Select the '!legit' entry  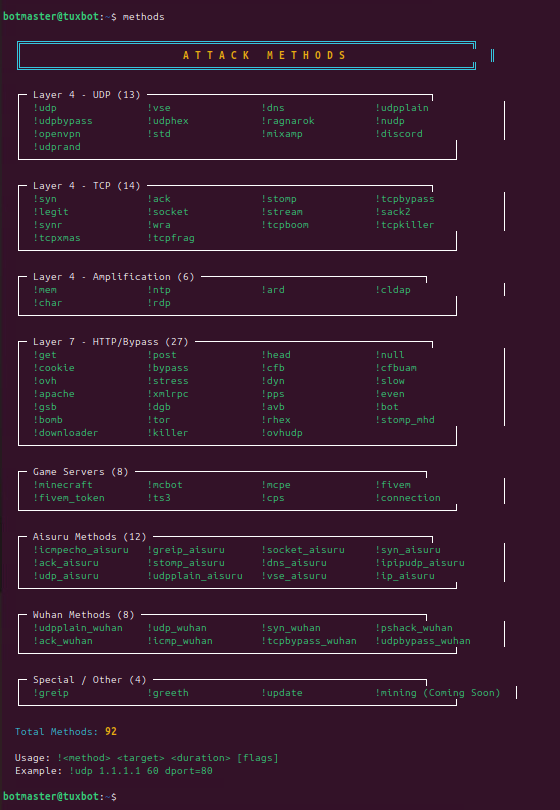coord(51,212)
